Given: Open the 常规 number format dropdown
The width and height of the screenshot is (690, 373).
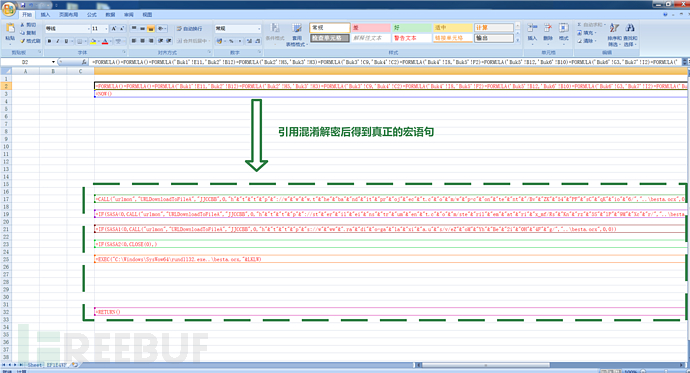Looking at the screenshot, I should tap(259, 29).
